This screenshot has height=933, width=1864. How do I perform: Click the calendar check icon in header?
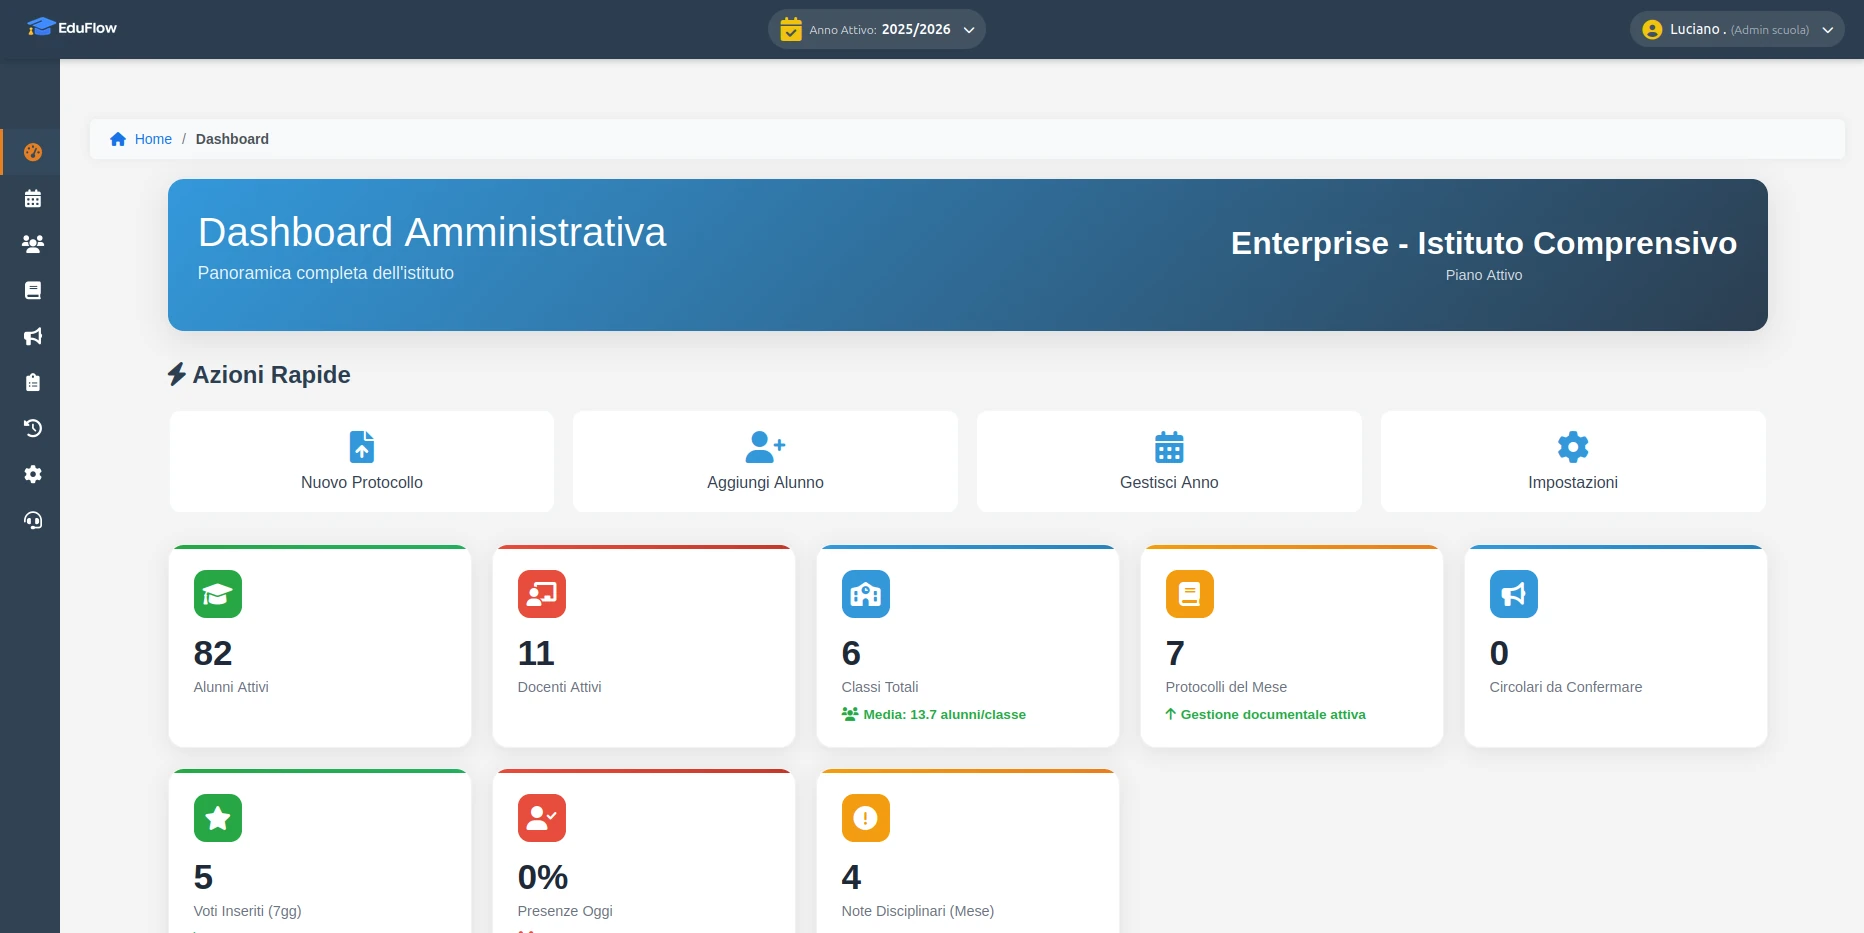[x=791, y=29]
